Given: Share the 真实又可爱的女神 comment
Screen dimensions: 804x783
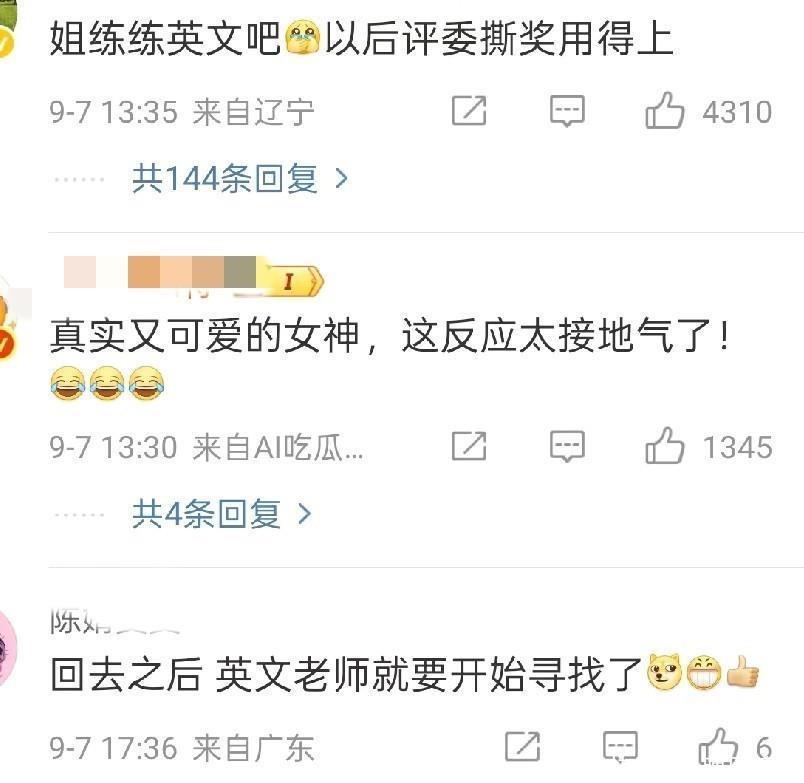Looking at the screenshot, I should pyautogui.click(x=469, y=446).
